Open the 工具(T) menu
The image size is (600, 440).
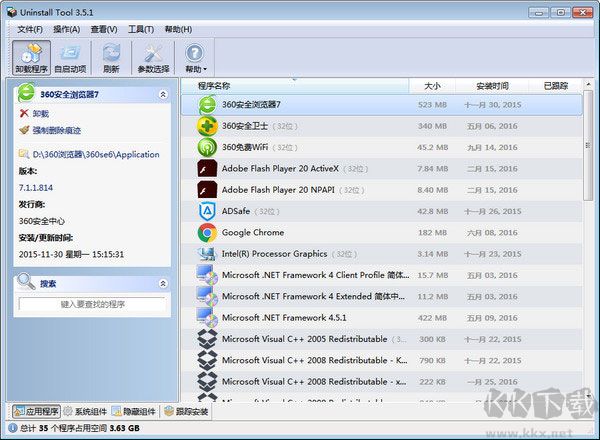(141, 29)
